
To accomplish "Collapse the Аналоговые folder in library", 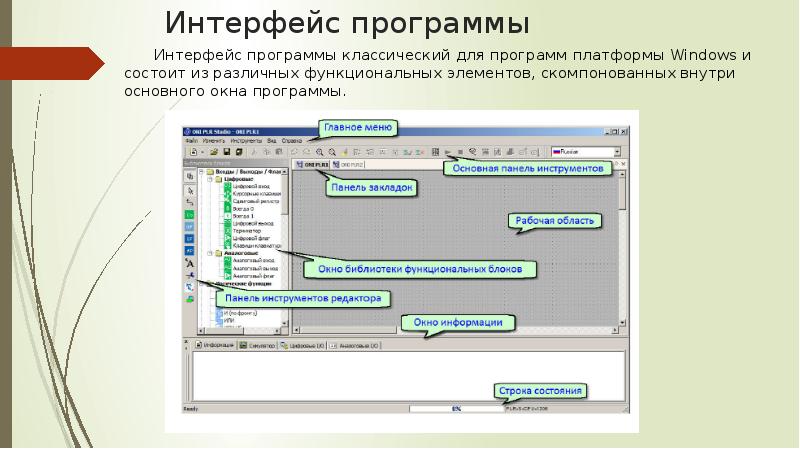I will pos(210,254).
